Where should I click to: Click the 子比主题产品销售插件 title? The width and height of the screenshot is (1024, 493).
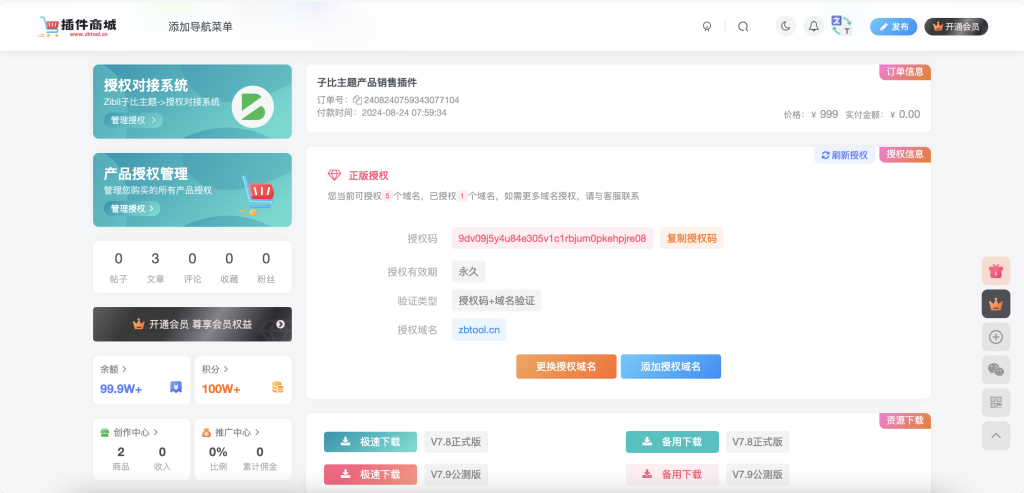click(x=367, y=83)
